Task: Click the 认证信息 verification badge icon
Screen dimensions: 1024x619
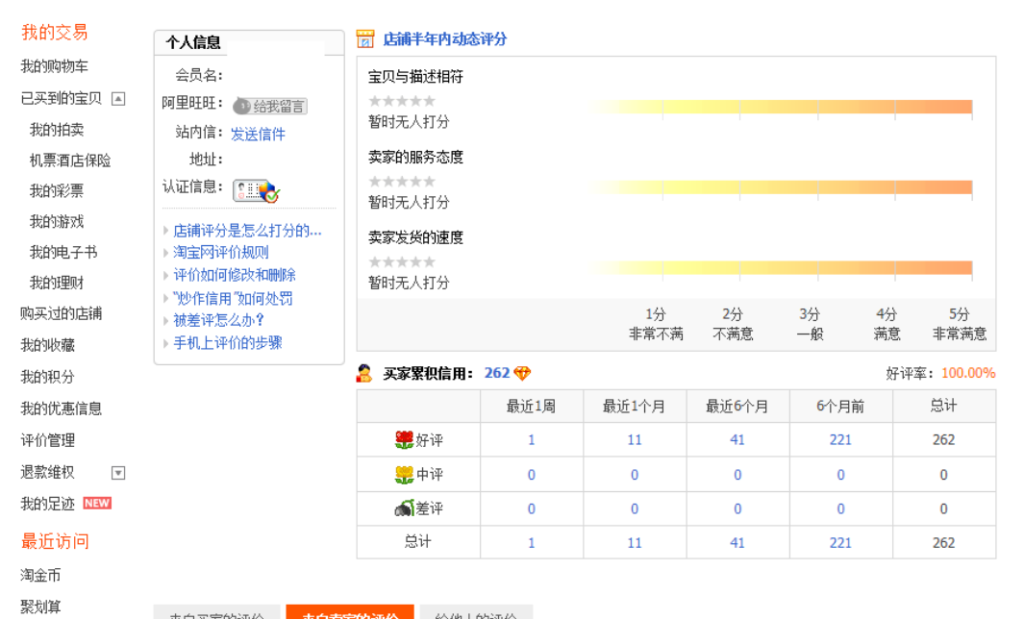Action: click(256, 190)
